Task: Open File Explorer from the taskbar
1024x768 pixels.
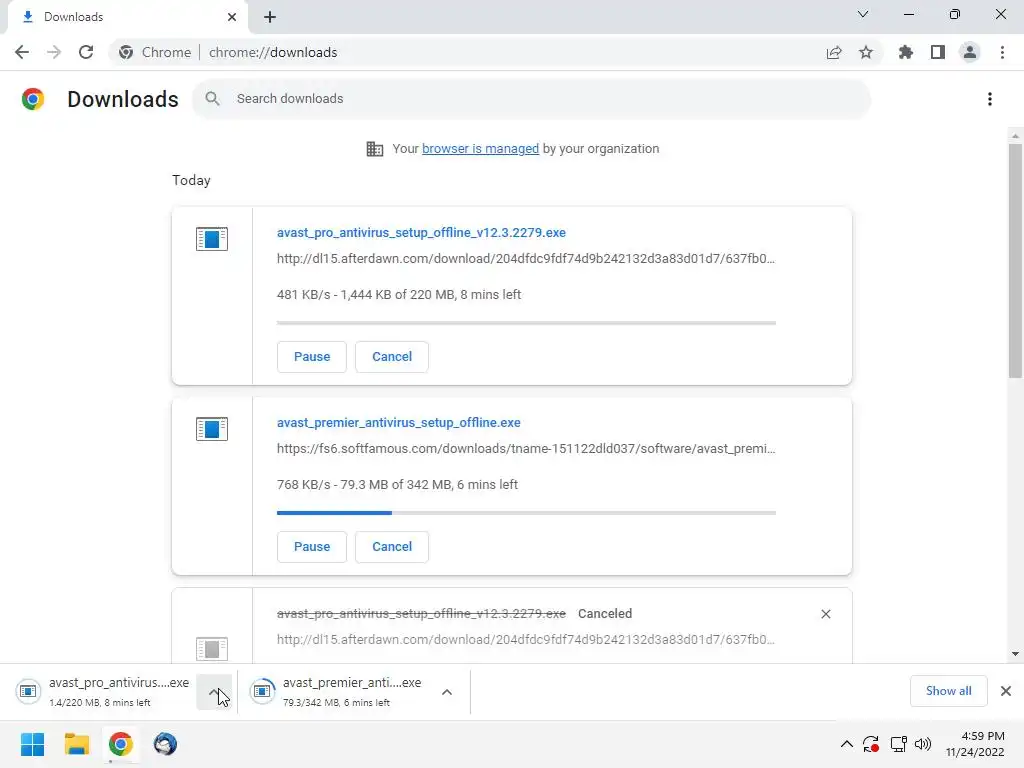Action: (x=76, y=744)
